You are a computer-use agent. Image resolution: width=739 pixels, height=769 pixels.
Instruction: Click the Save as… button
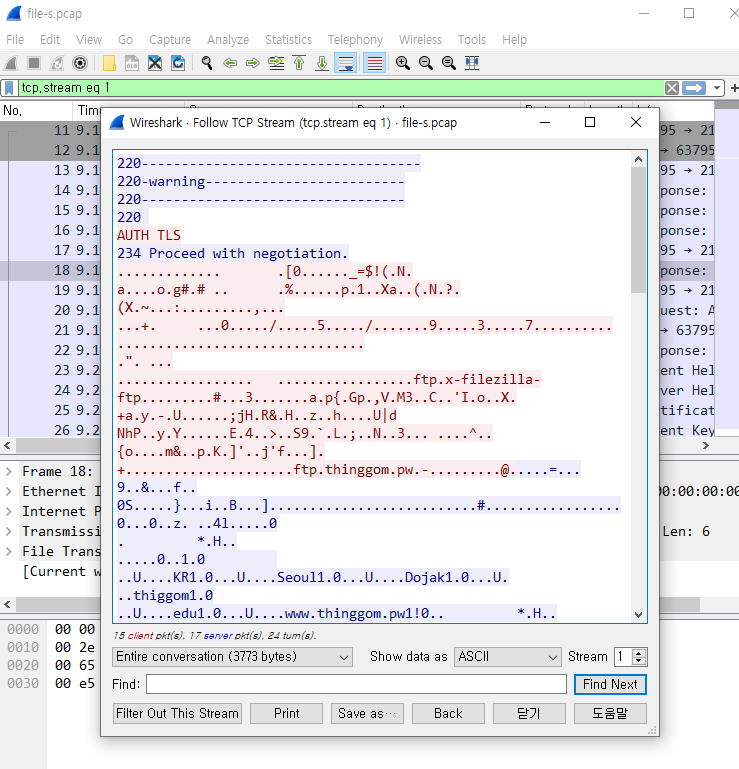pos(367,713)
